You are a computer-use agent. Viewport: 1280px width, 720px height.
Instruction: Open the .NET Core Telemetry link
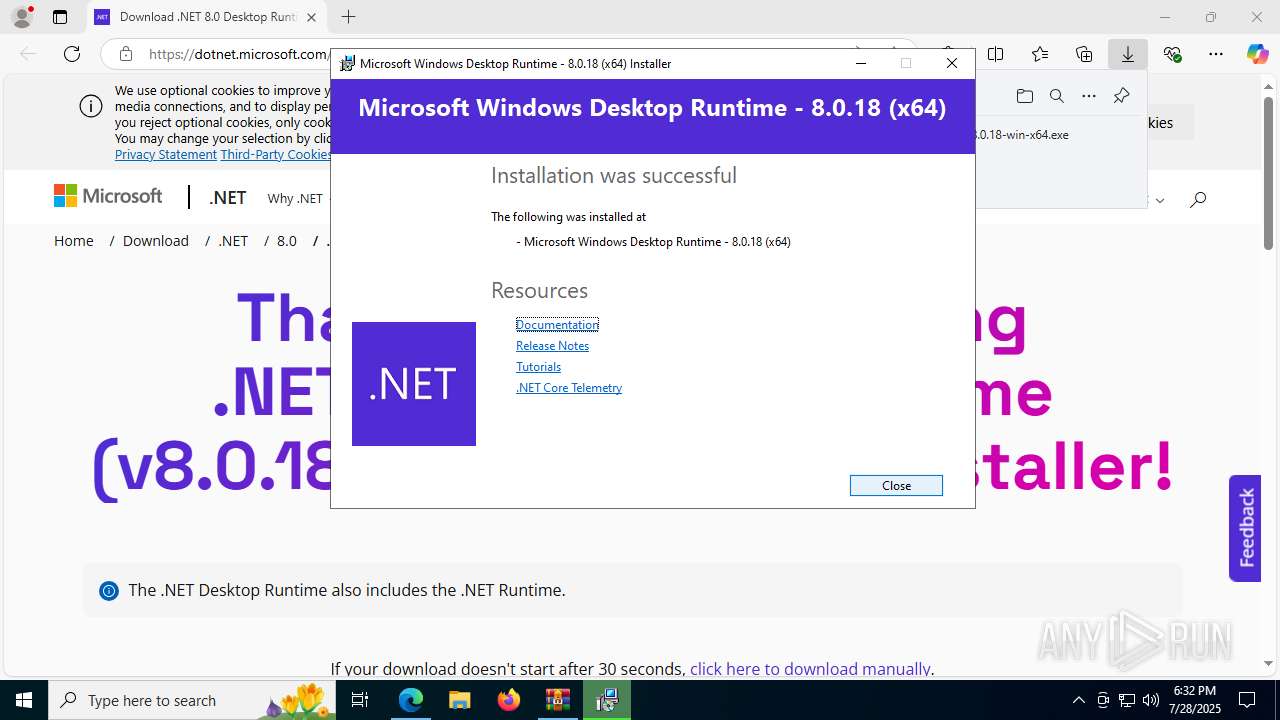click(569, 387)
